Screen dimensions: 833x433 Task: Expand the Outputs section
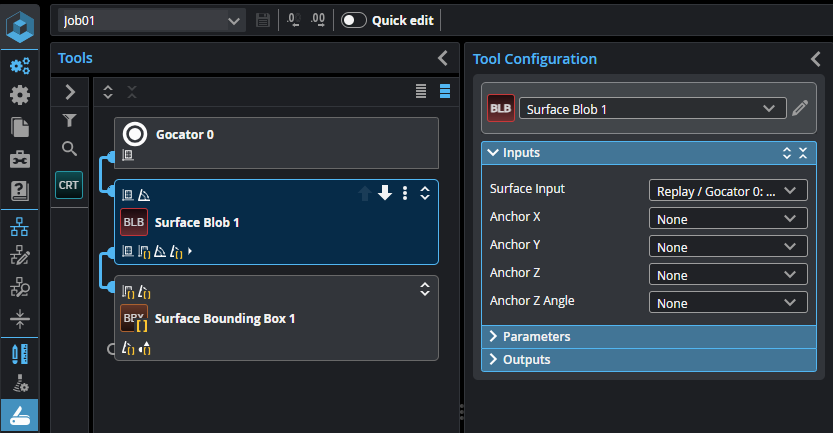pos(527,359)
